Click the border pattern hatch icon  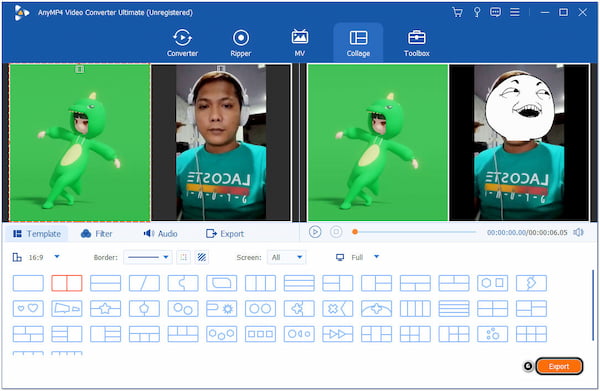tap(202, 257)
